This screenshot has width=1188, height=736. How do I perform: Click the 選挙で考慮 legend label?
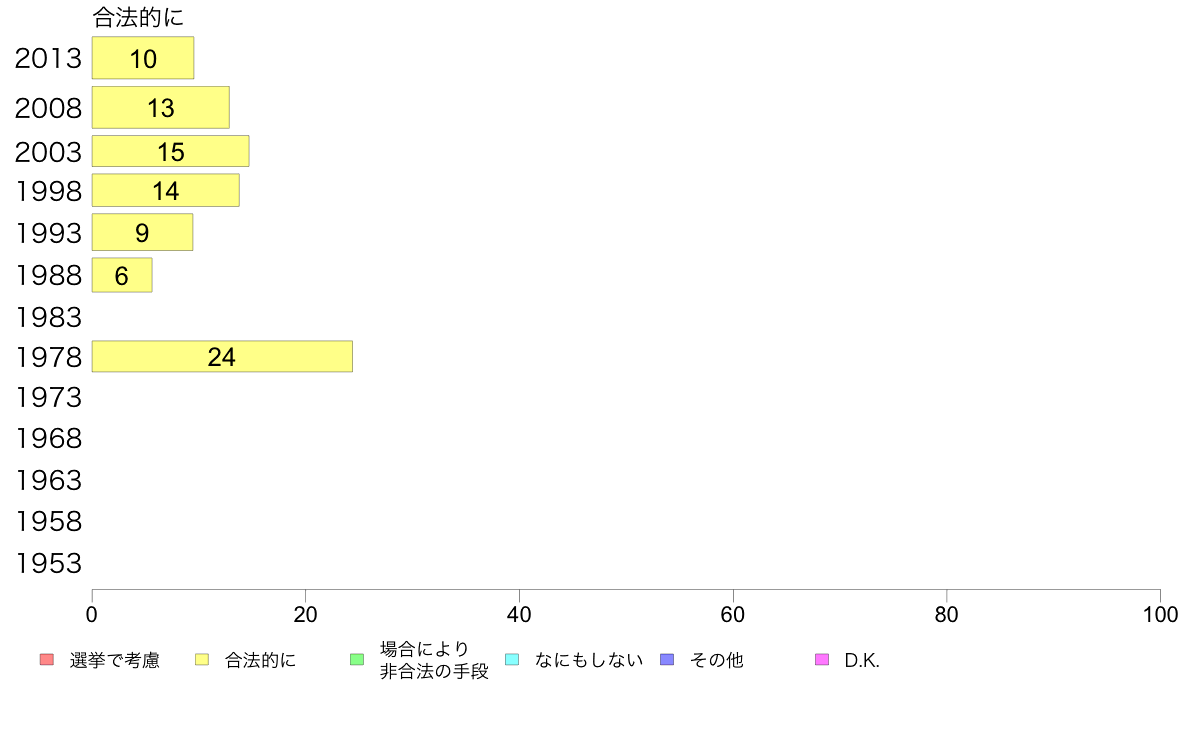coord(114,660)
